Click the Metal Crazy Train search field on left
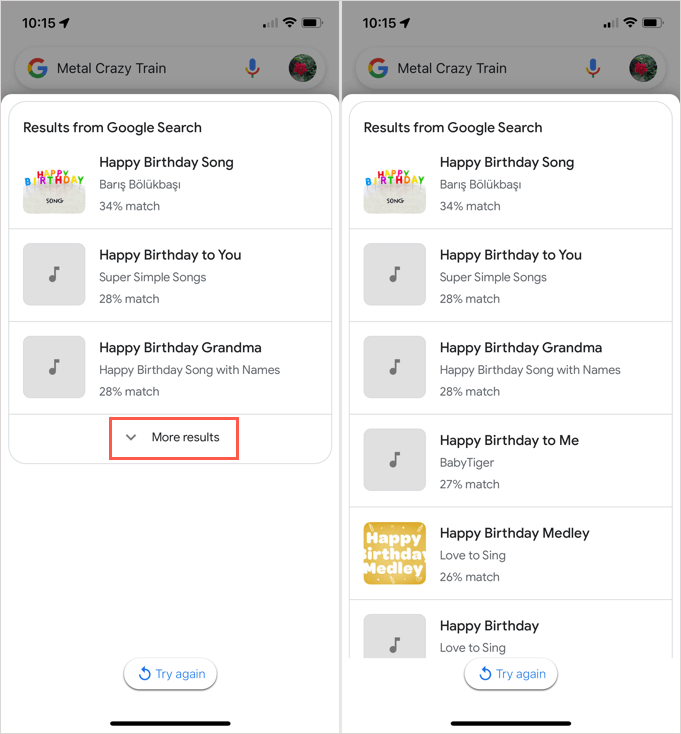 [140, 68]
